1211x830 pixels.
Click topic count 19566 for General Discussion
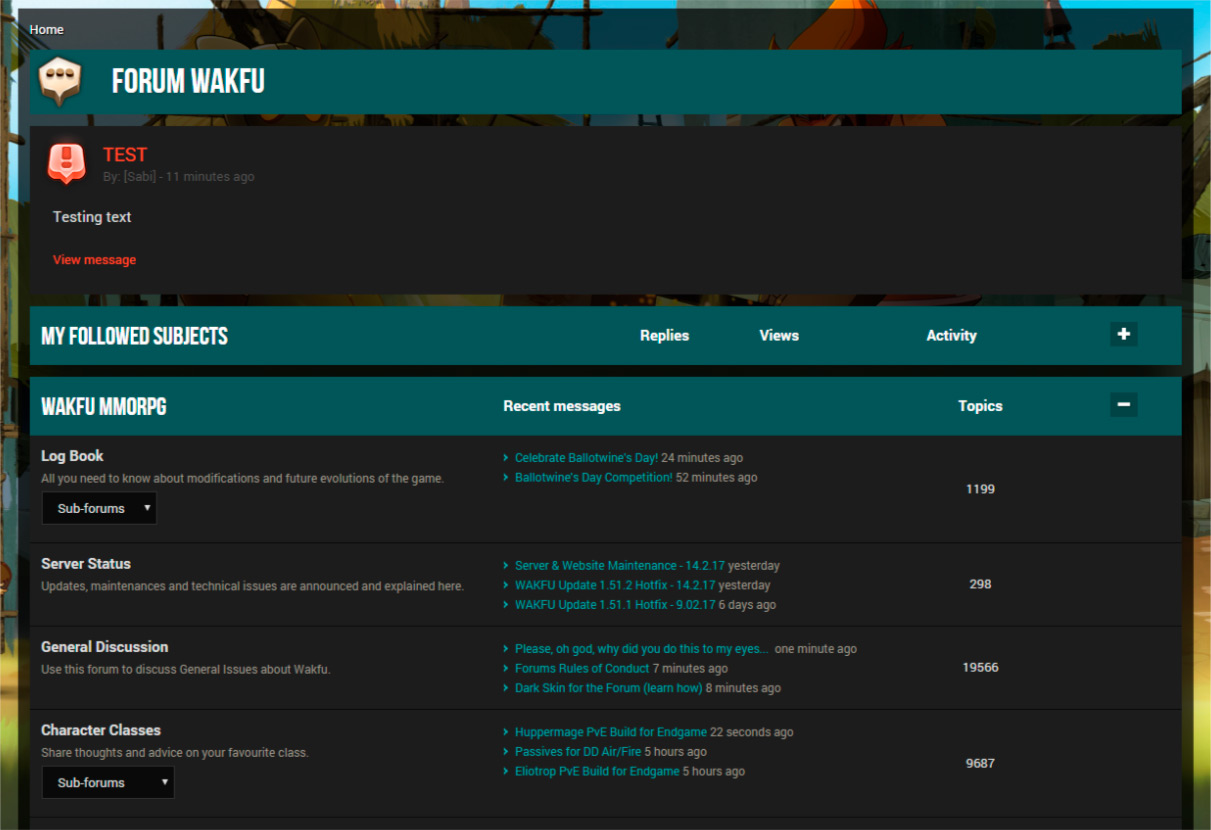[x=980, y=667]
